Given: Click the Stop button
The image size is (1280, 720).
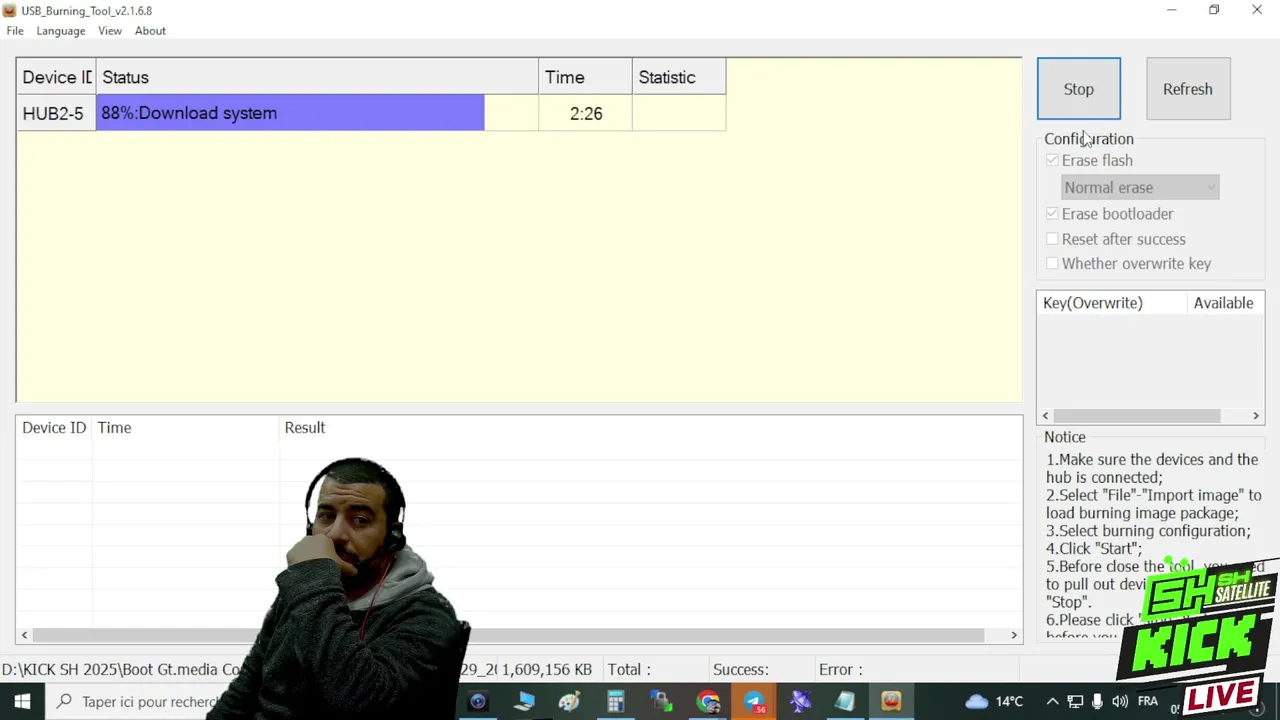Looking at the screenshot, I should (1078, 89).
